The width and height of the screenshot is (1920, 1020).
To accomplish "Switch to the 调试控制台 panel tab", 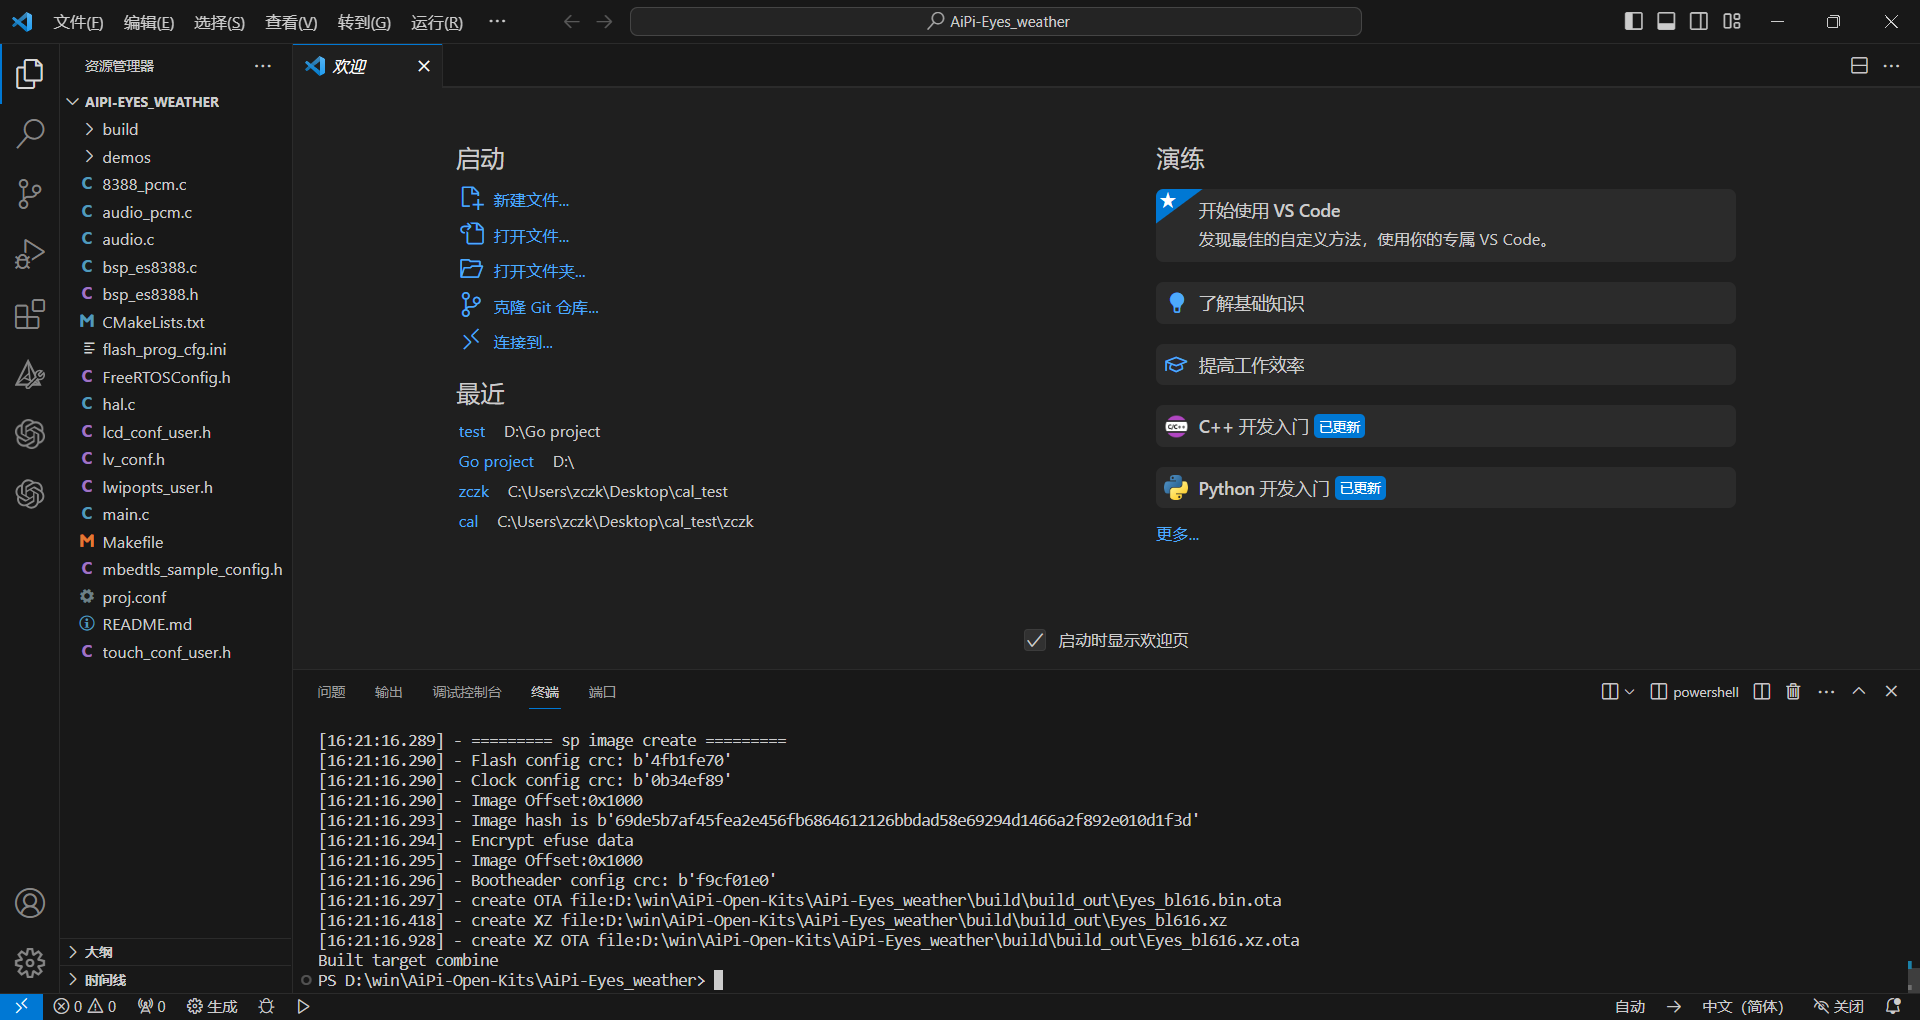I will (x=467, y=692).
